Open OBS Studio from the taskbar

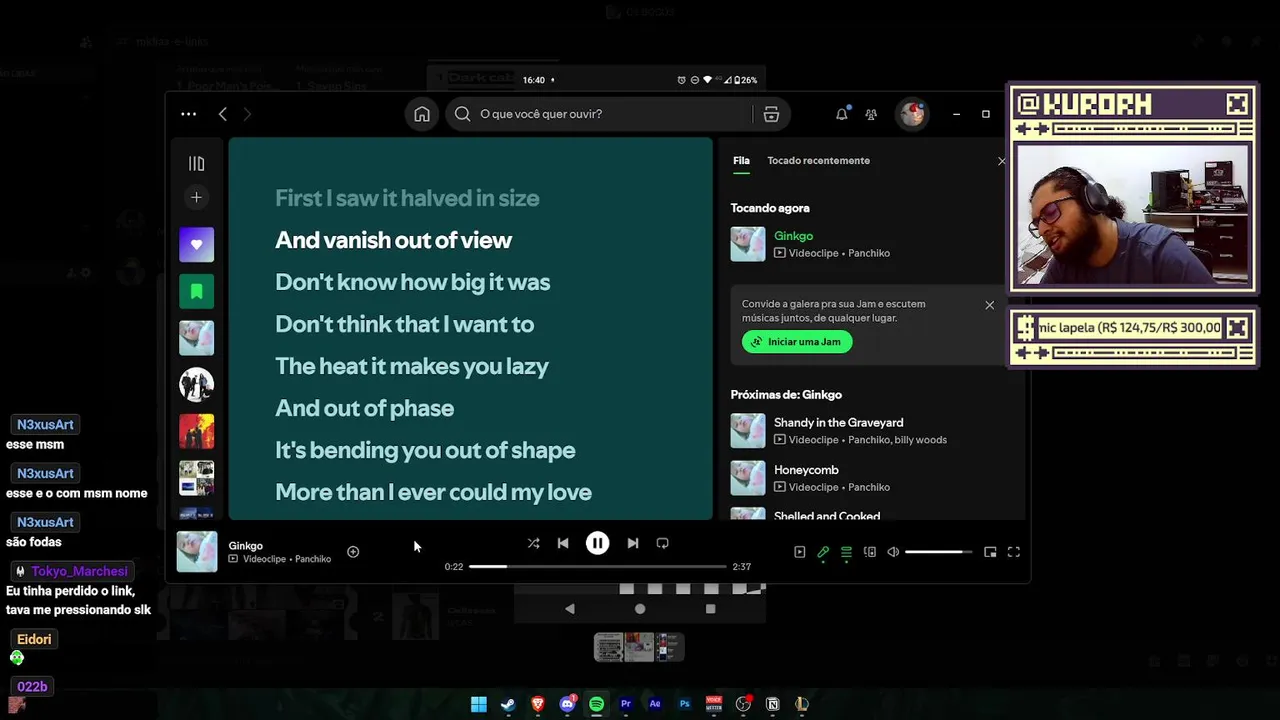tap(743, 704)
